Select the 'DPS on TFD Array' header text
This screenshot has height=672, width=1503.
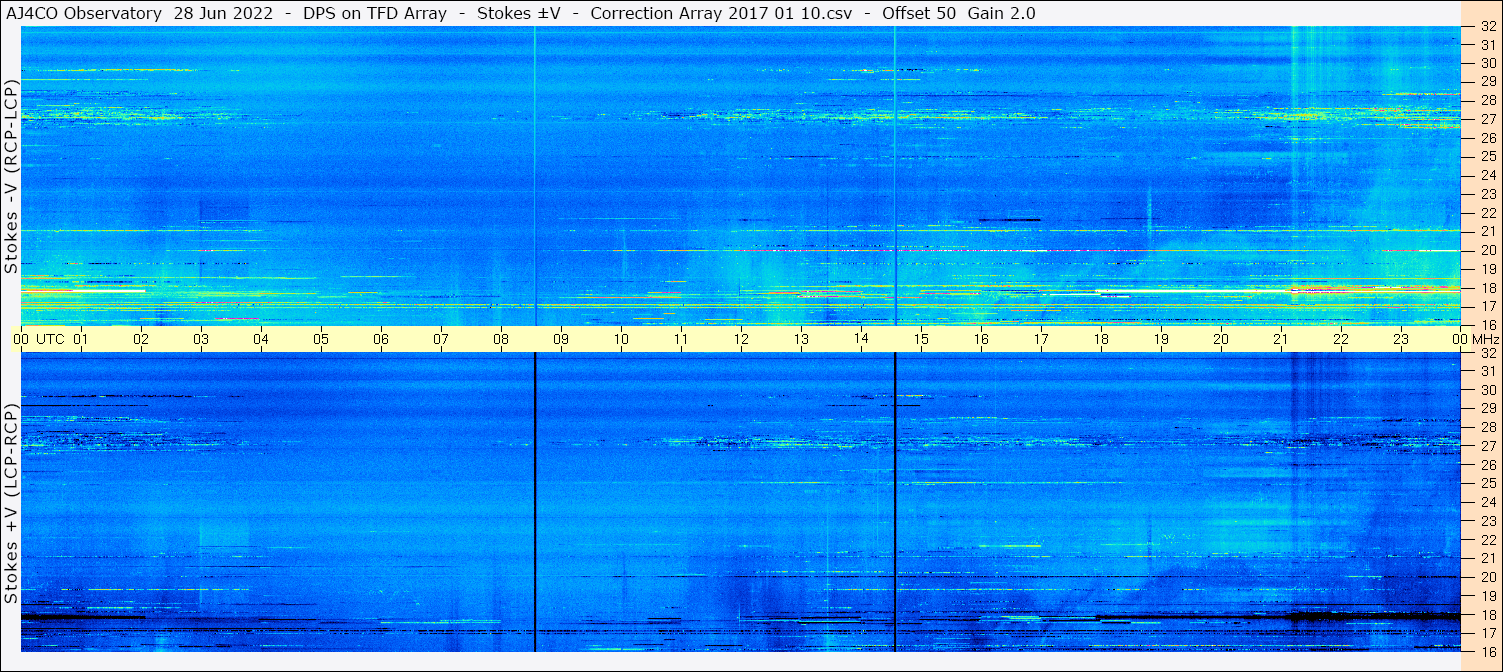[374, 14]
